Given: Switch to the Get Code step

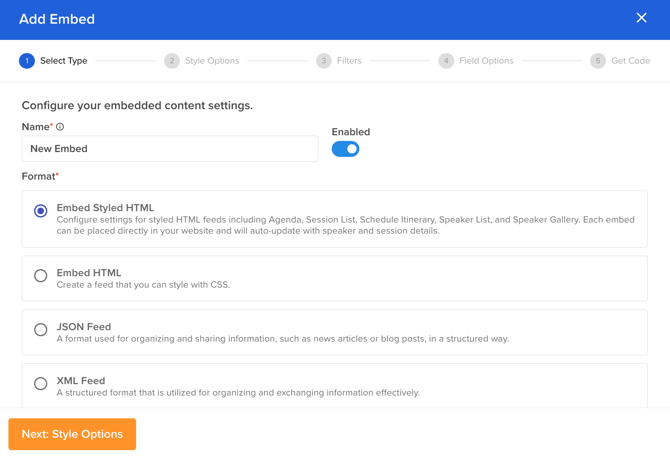Looking at the screenshot, I should [x=630, y=61].
